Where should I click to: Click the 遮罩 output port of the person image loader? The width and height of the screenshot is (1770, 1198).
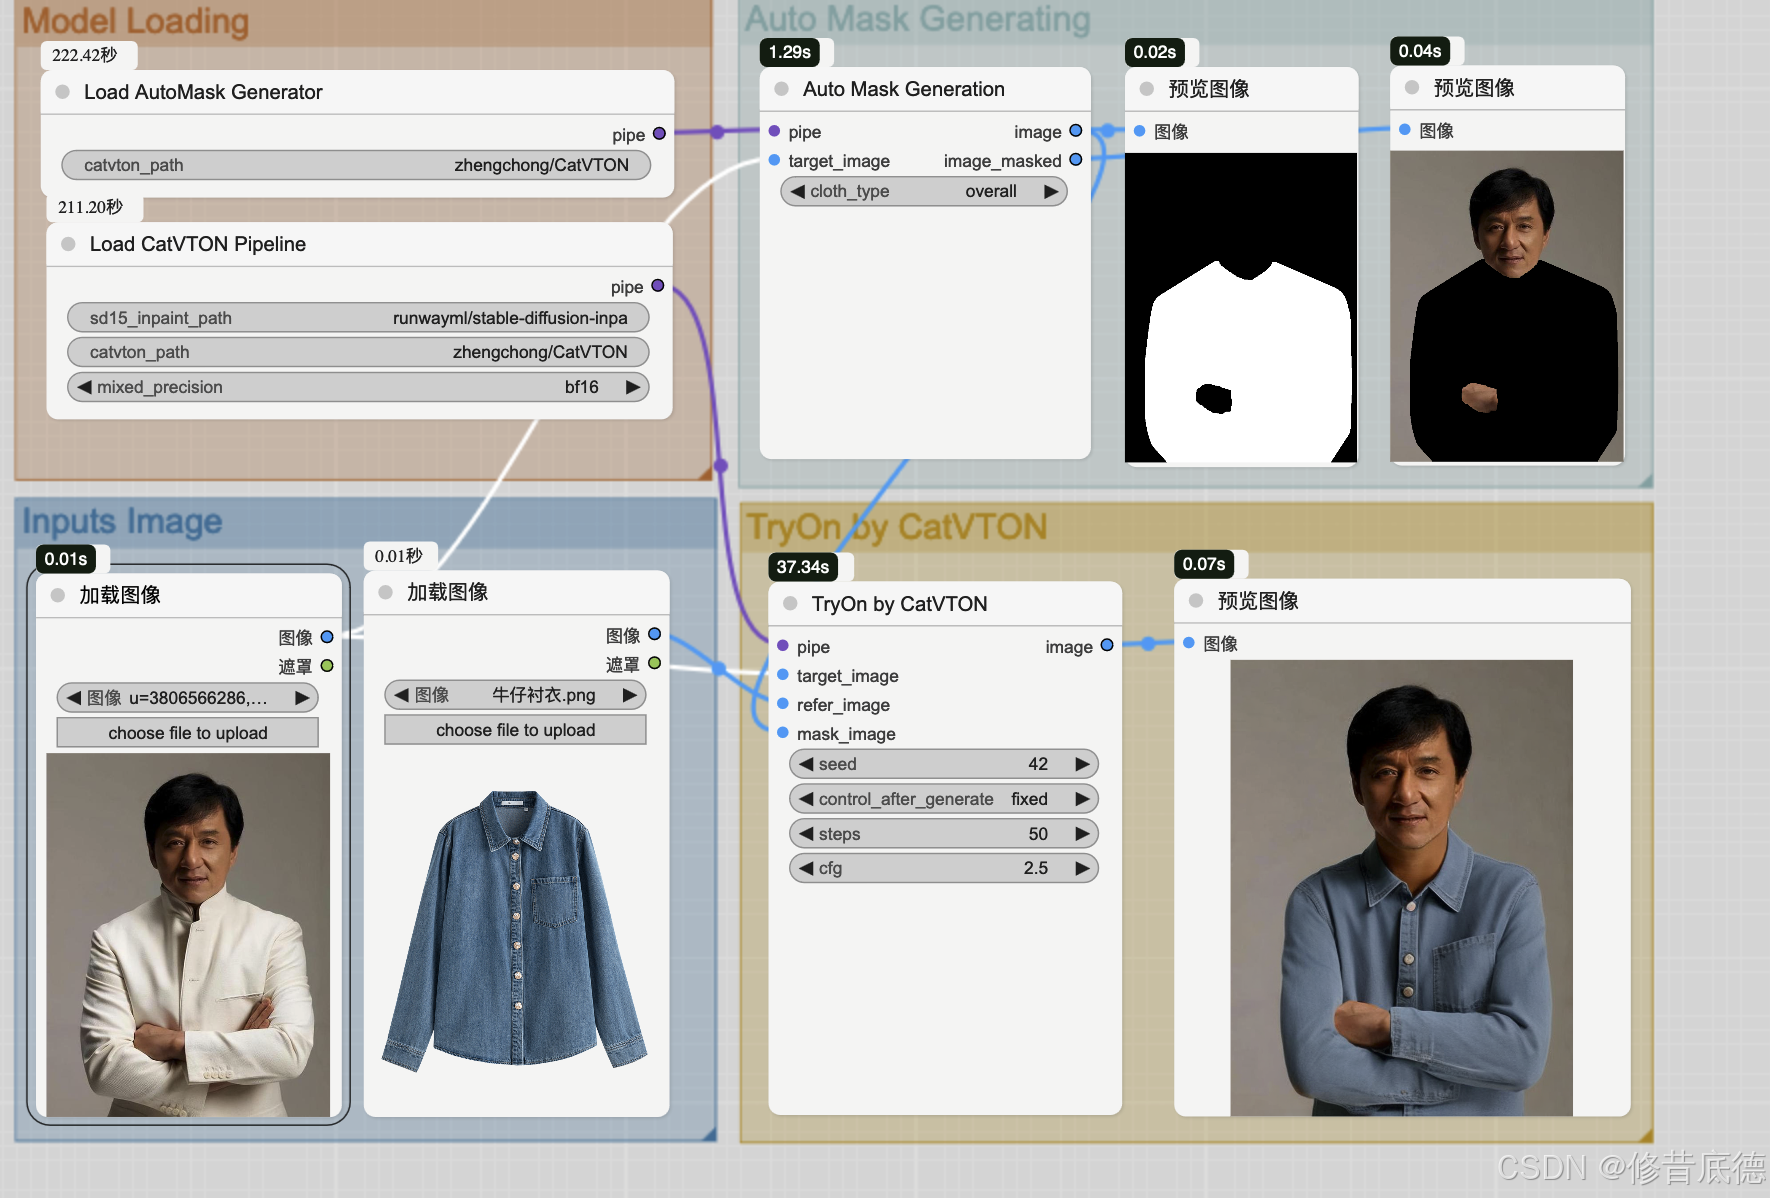point(327,665)
